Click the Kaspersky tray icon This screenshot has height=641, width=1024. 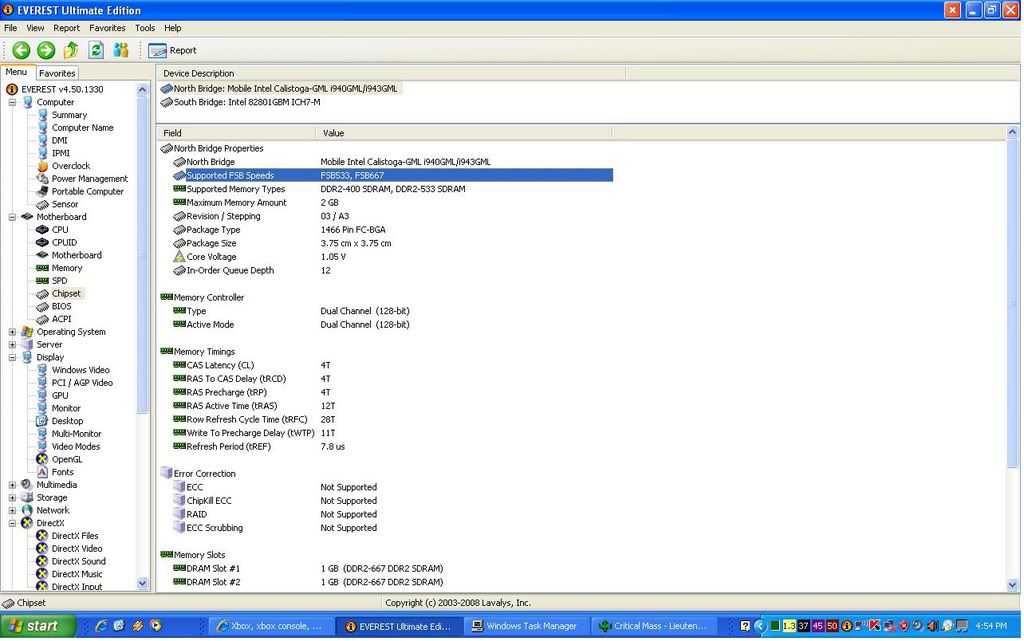point(875,626)
